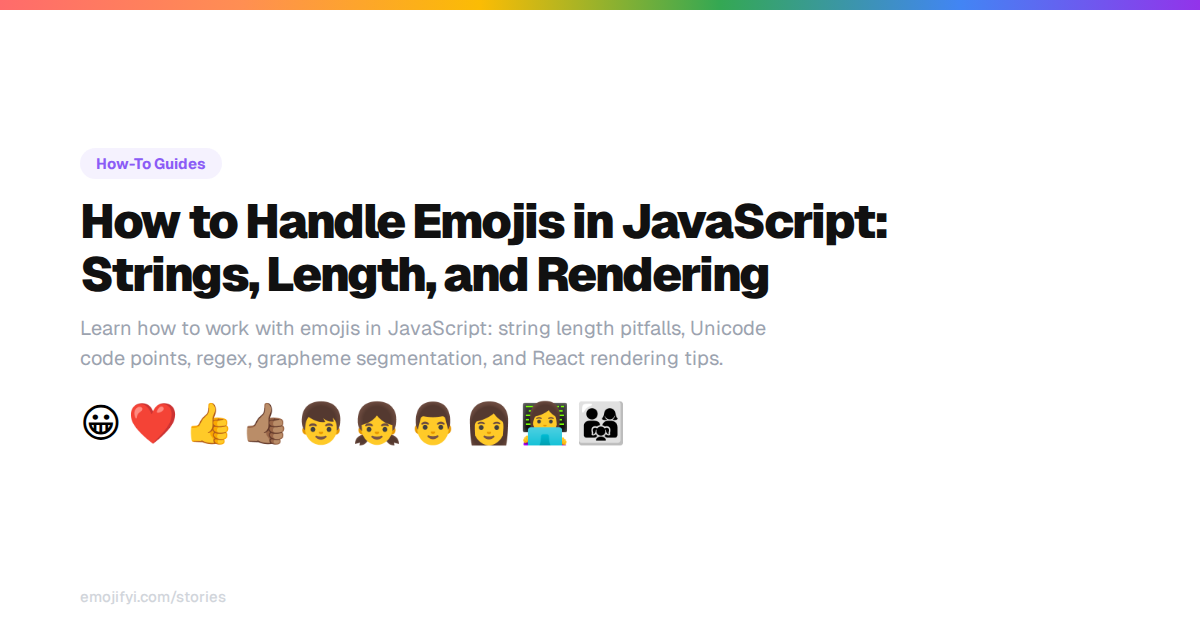Screen dimensions: 1200x630
Task: Click the yellow thumbs up emoji
Action: click(x=209, y=424)
